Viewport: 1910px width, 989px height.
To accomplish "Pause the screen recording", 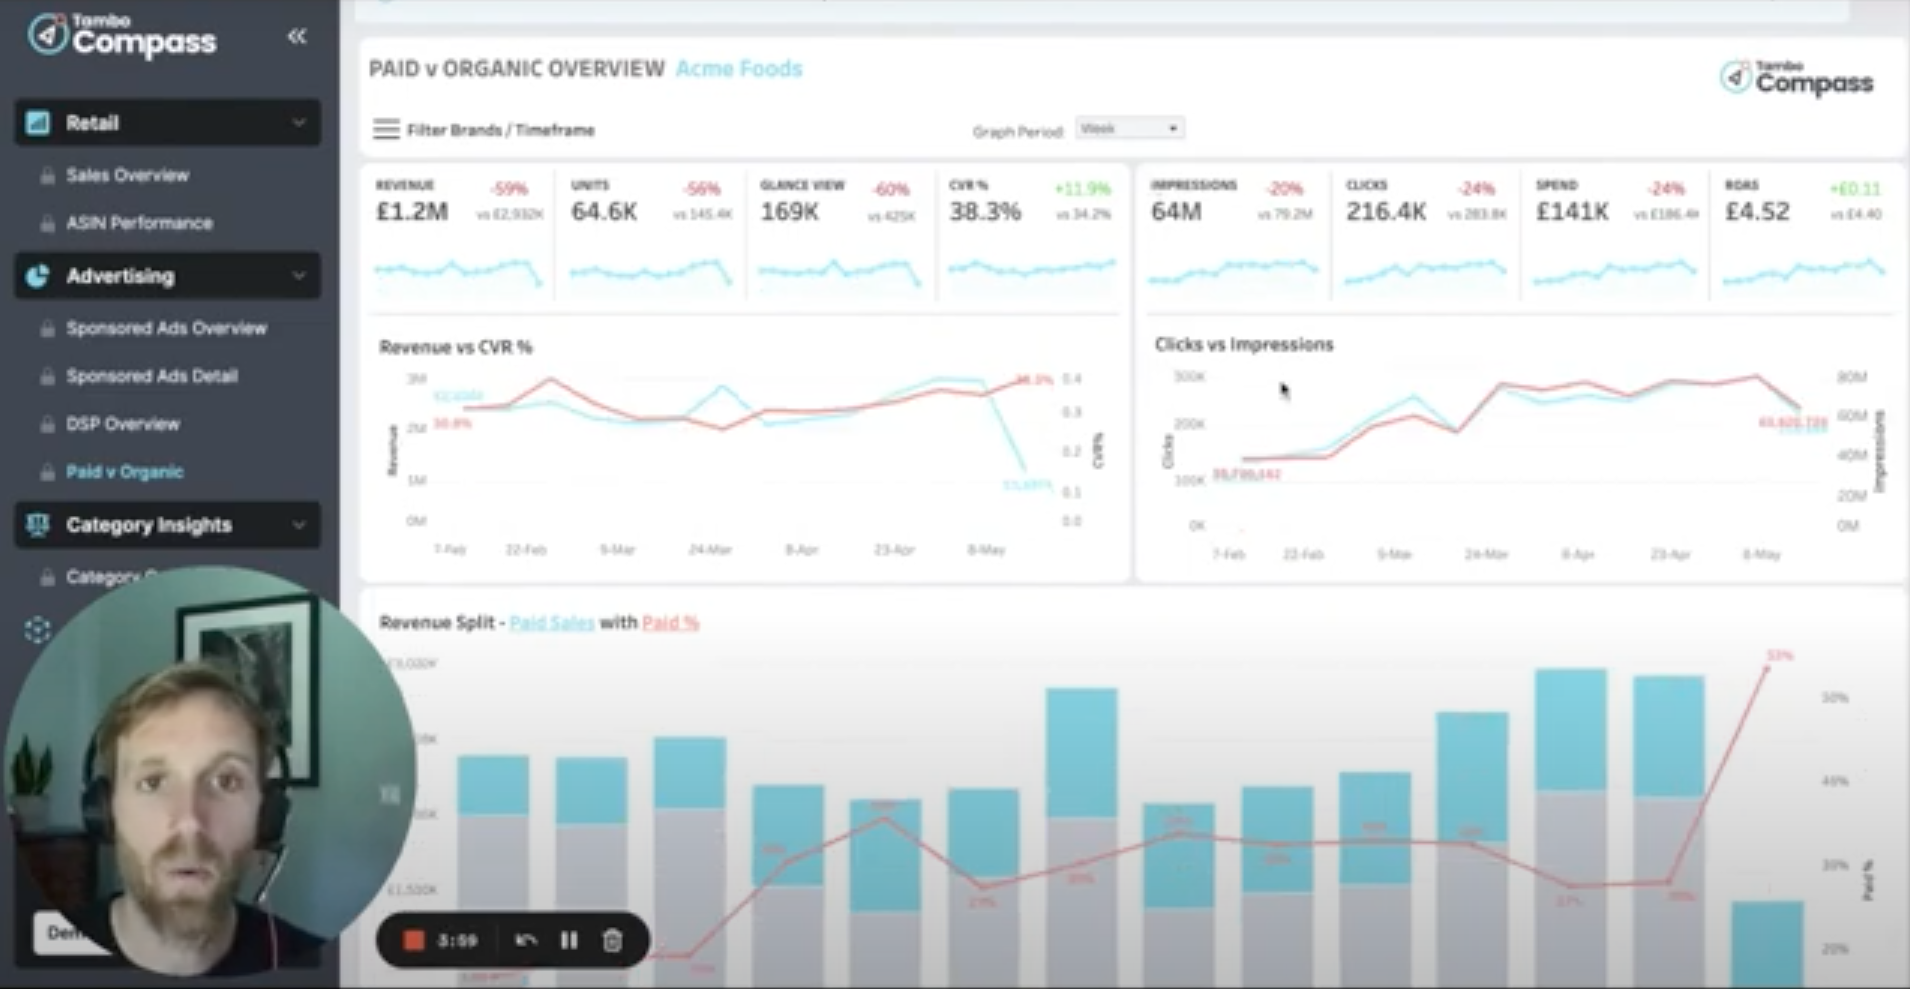I will pyautogui.click(x=569, y=940).
